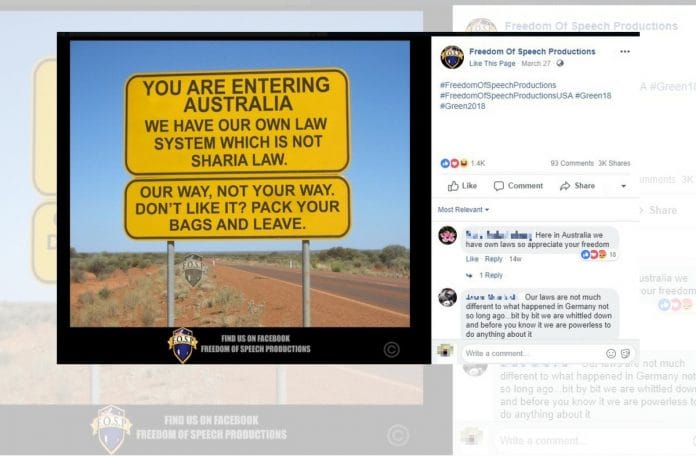Click the Australia road sign photo

(x=240, y=184)
